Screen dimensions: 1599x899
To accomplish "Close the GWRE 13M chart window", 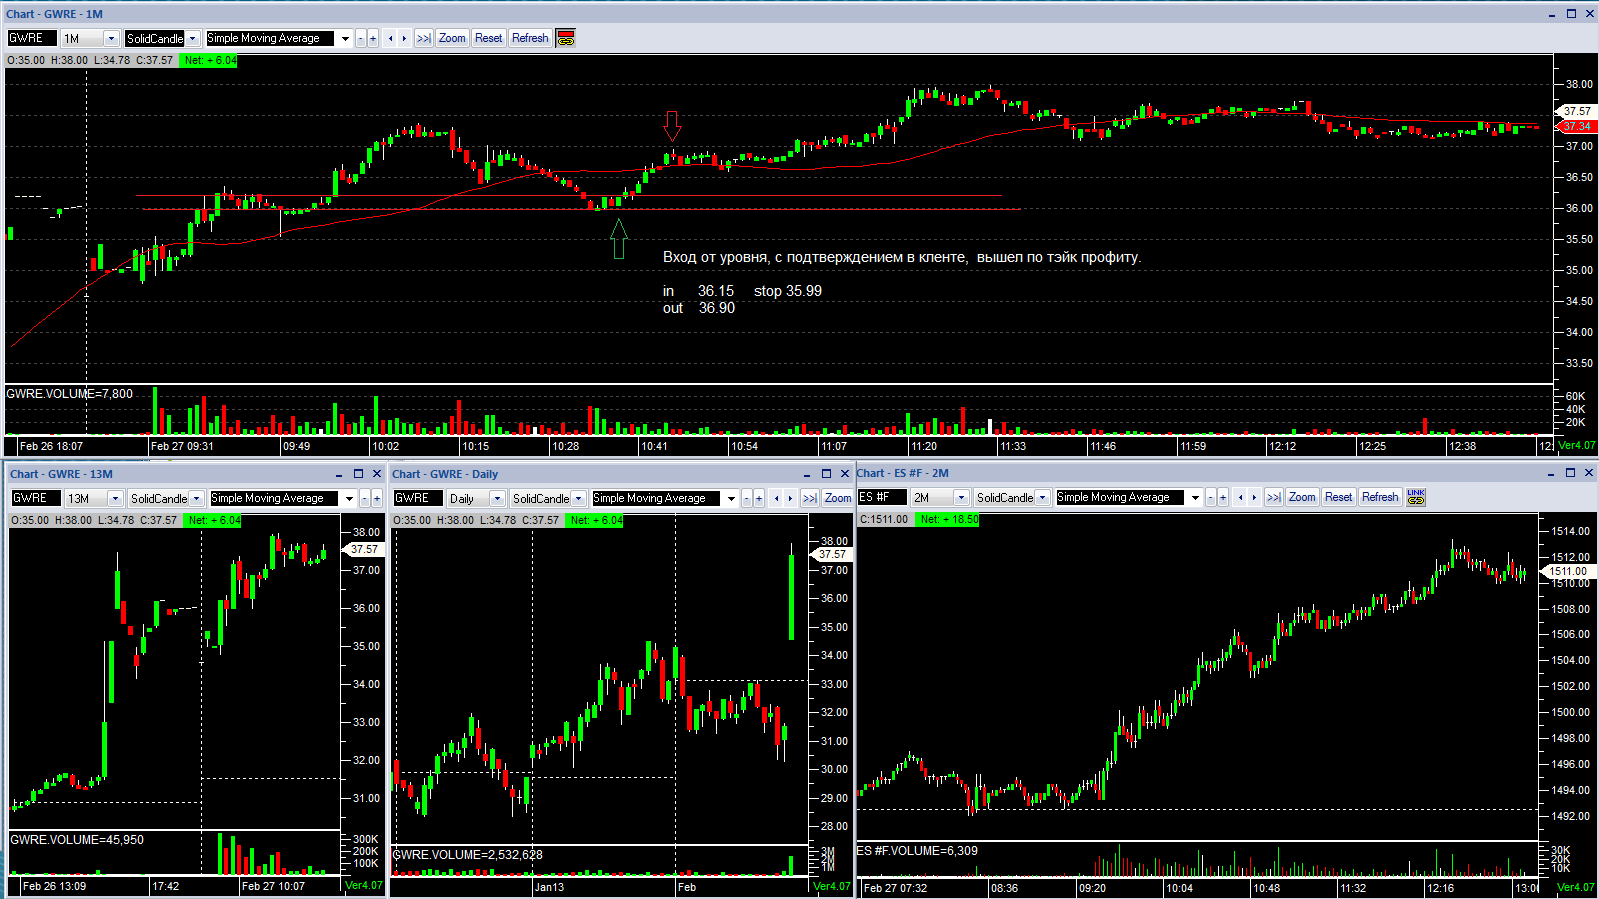I will (377, 474).
